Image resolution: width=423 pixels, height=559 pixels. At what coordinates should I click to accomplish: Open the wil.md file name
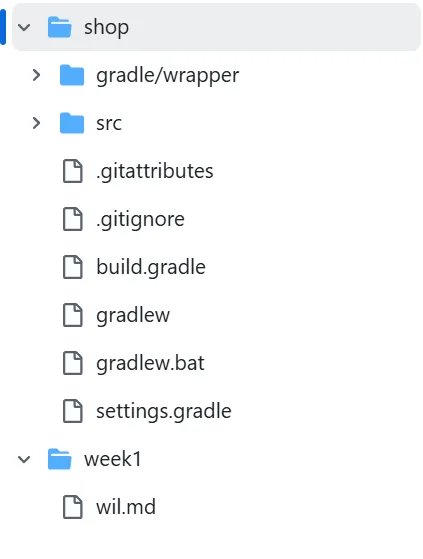[x=126, y=507]
